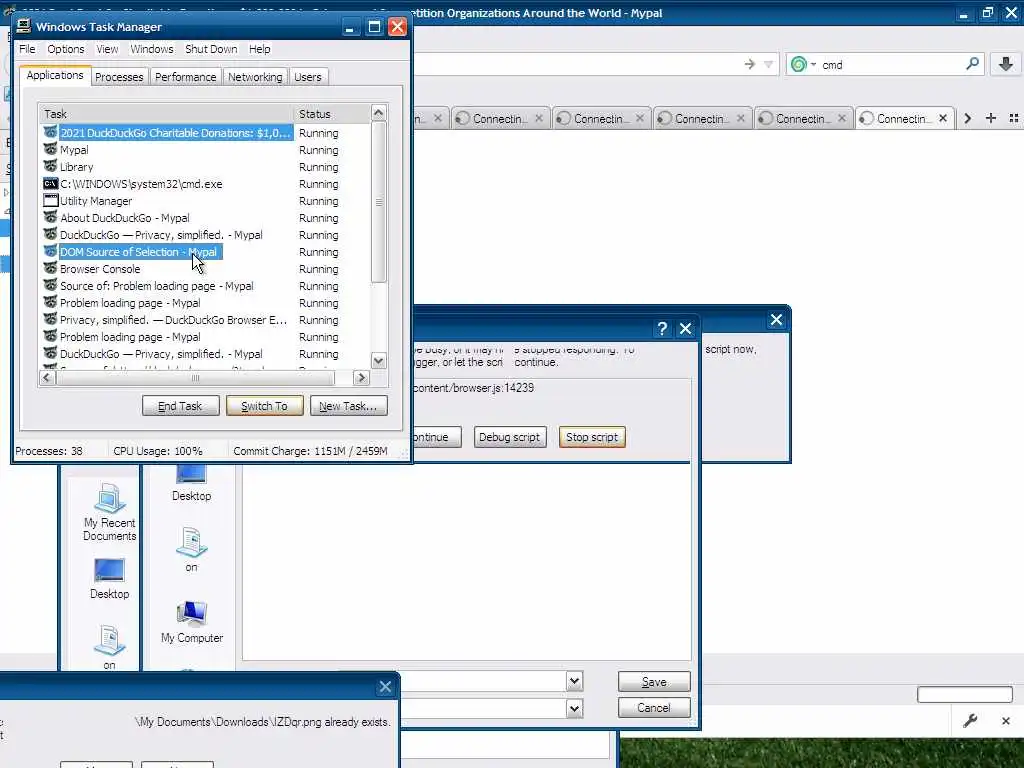Open a new tab with plus icon
Screen dimensions: 1024x768
coord(991,118)
